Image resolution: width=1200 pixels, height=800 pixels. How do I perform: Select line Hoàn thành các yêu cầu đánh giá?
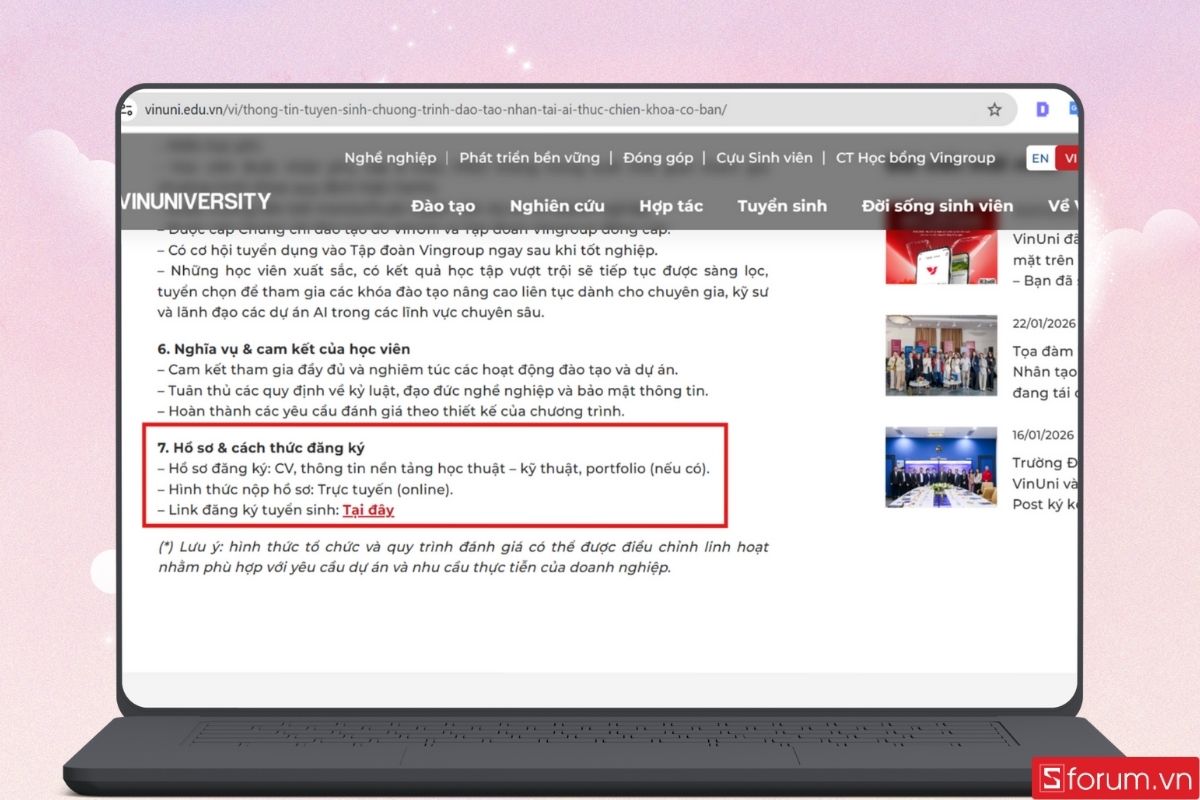(393, 411)
